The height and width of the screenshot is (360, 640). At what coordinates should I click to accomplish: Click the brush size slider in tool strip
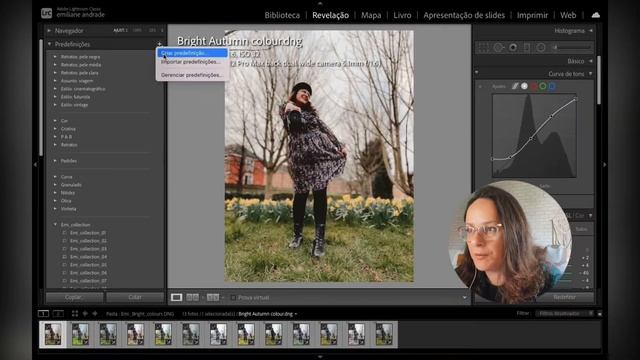(574, 48)
